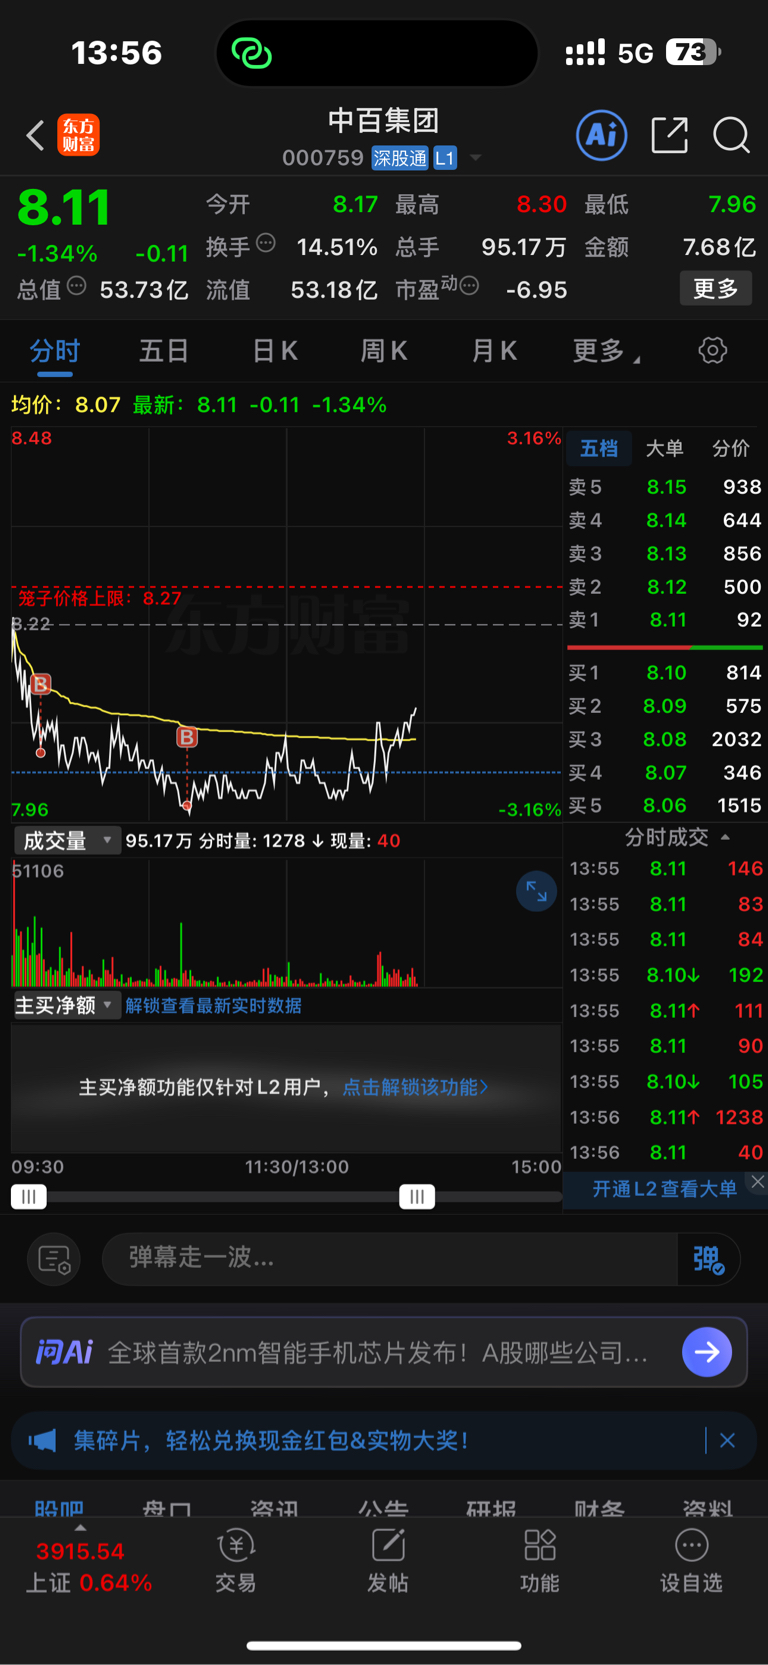Tap the 弹幕走一波 comment input field
Image resolution: width=768 pixels, height=1665 pixels.
click(x=390, y=1258)
